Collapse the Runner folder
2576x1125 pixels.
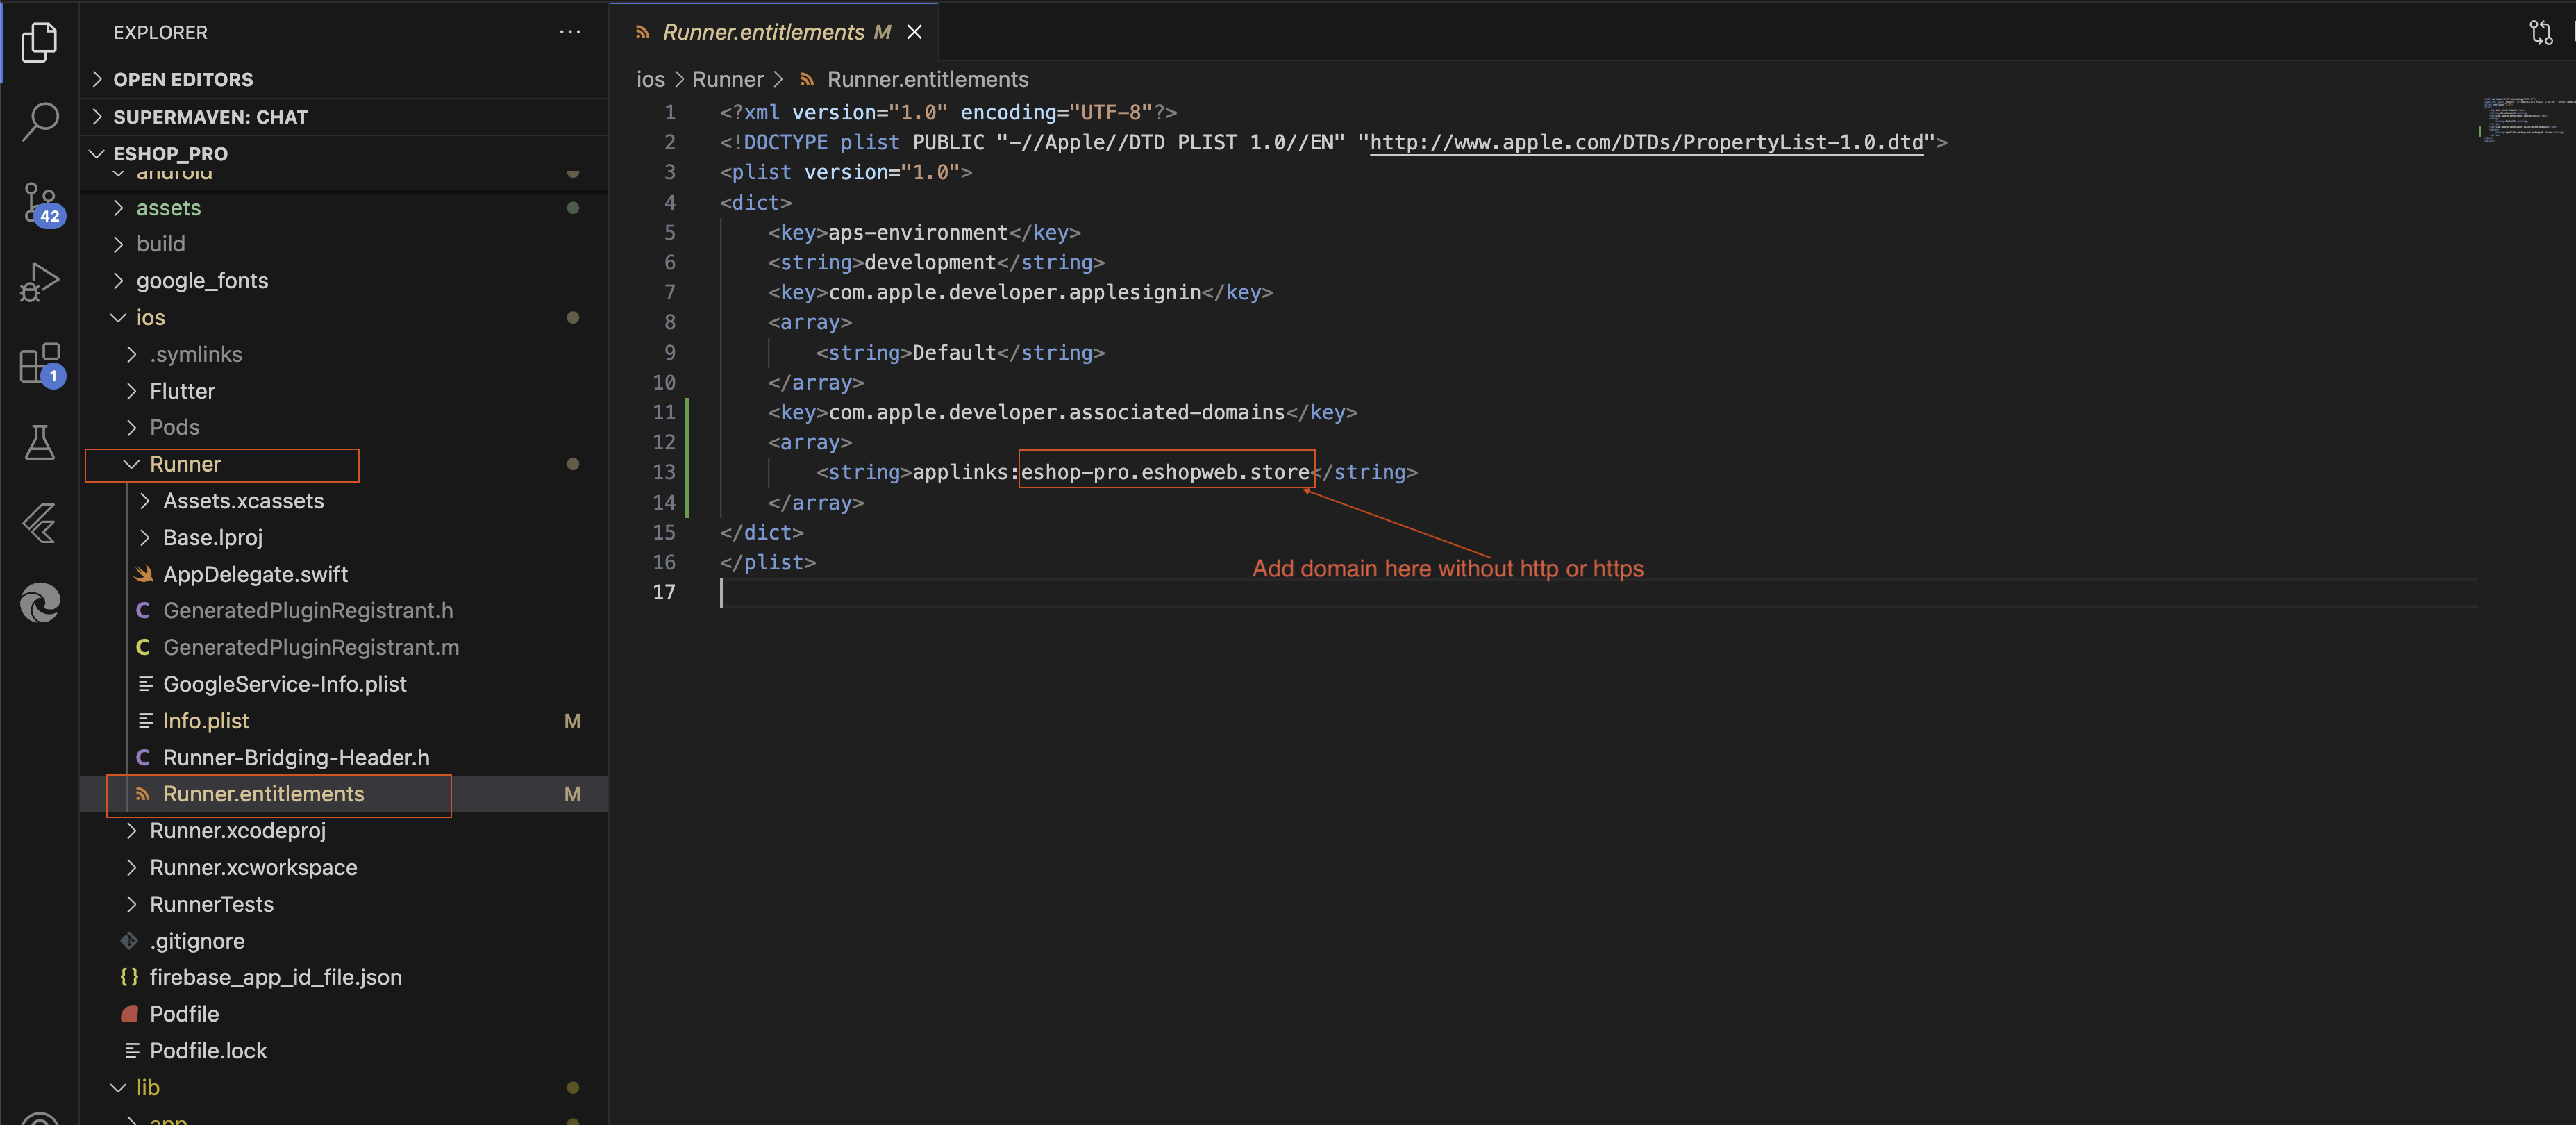(x=344, y=464)
